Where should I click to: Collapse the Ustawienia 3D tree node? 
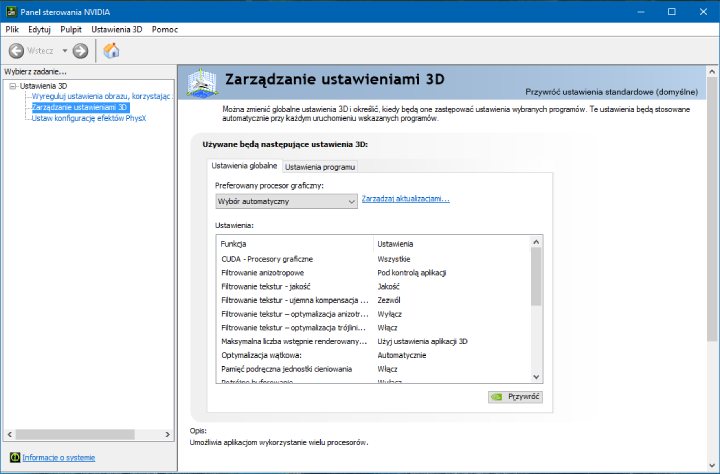(x=12, y=86)
